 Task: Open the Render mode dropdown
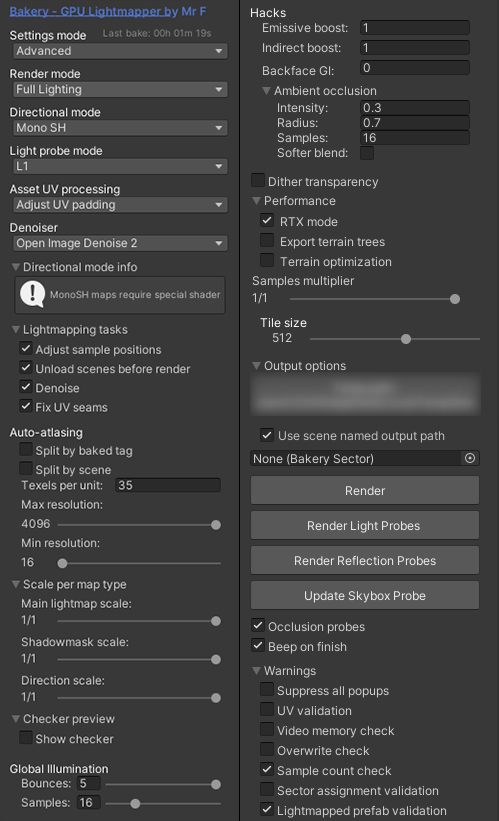[120, 90]
